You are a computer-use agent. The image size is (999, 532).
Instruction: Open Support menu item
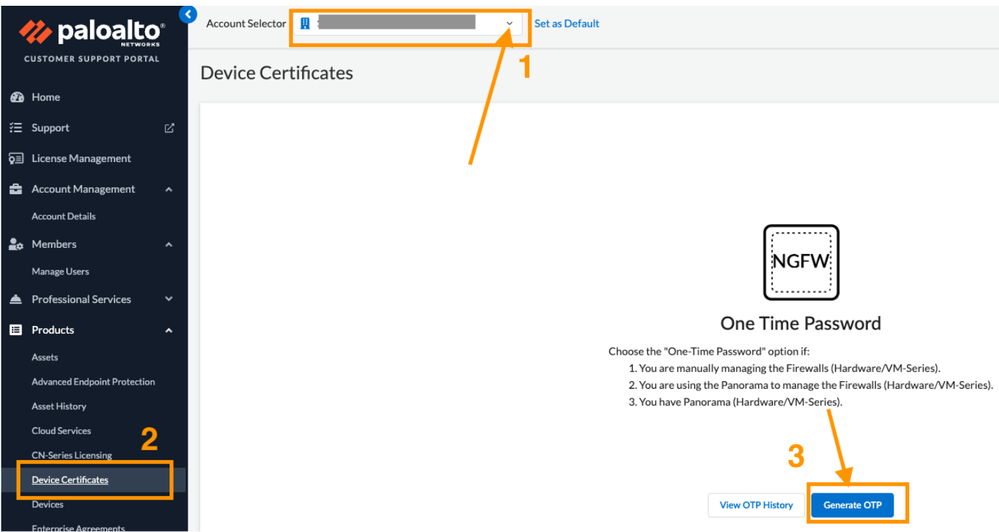(50, 128)
